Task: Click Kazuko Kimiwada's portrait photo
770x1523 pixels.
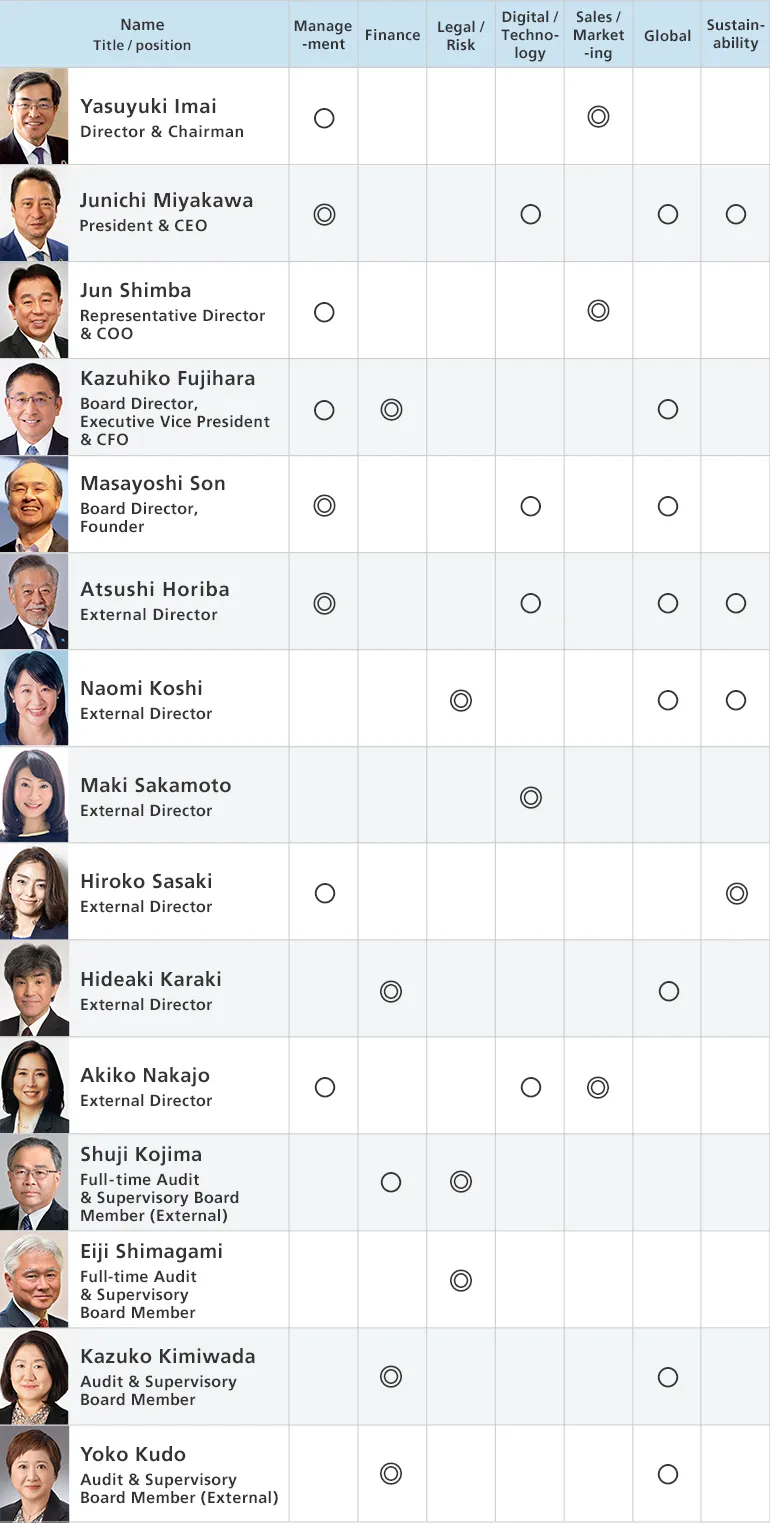Action: click(x=34, y=1377)
